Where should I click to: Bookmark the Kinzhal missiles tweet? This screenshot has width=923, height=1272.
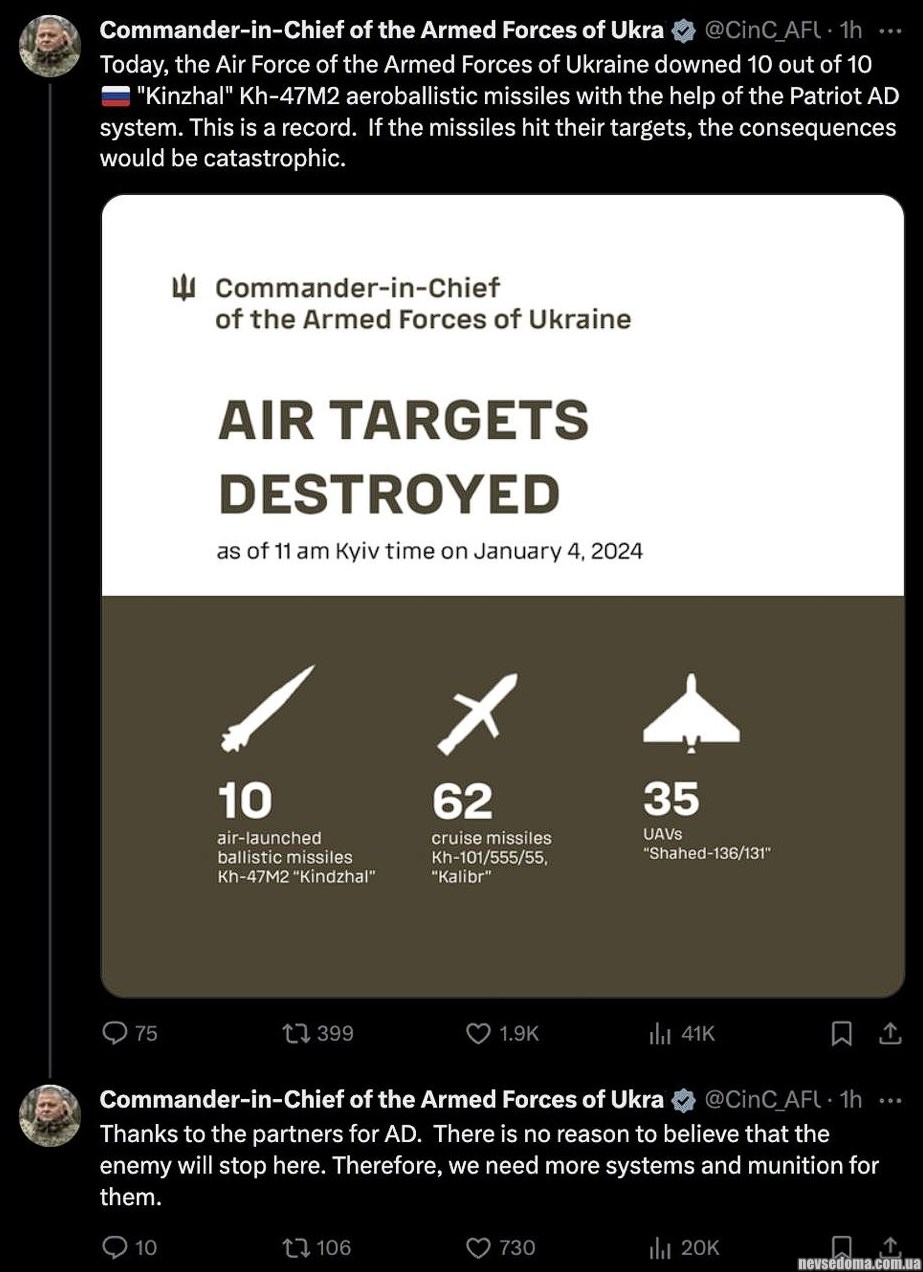842,1033
